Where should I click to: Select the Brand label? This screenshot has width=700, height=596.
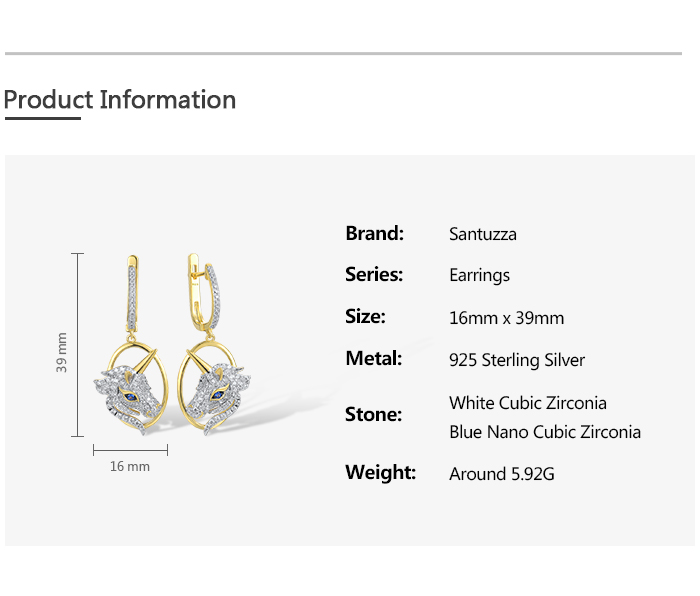[x=374, y=233]
